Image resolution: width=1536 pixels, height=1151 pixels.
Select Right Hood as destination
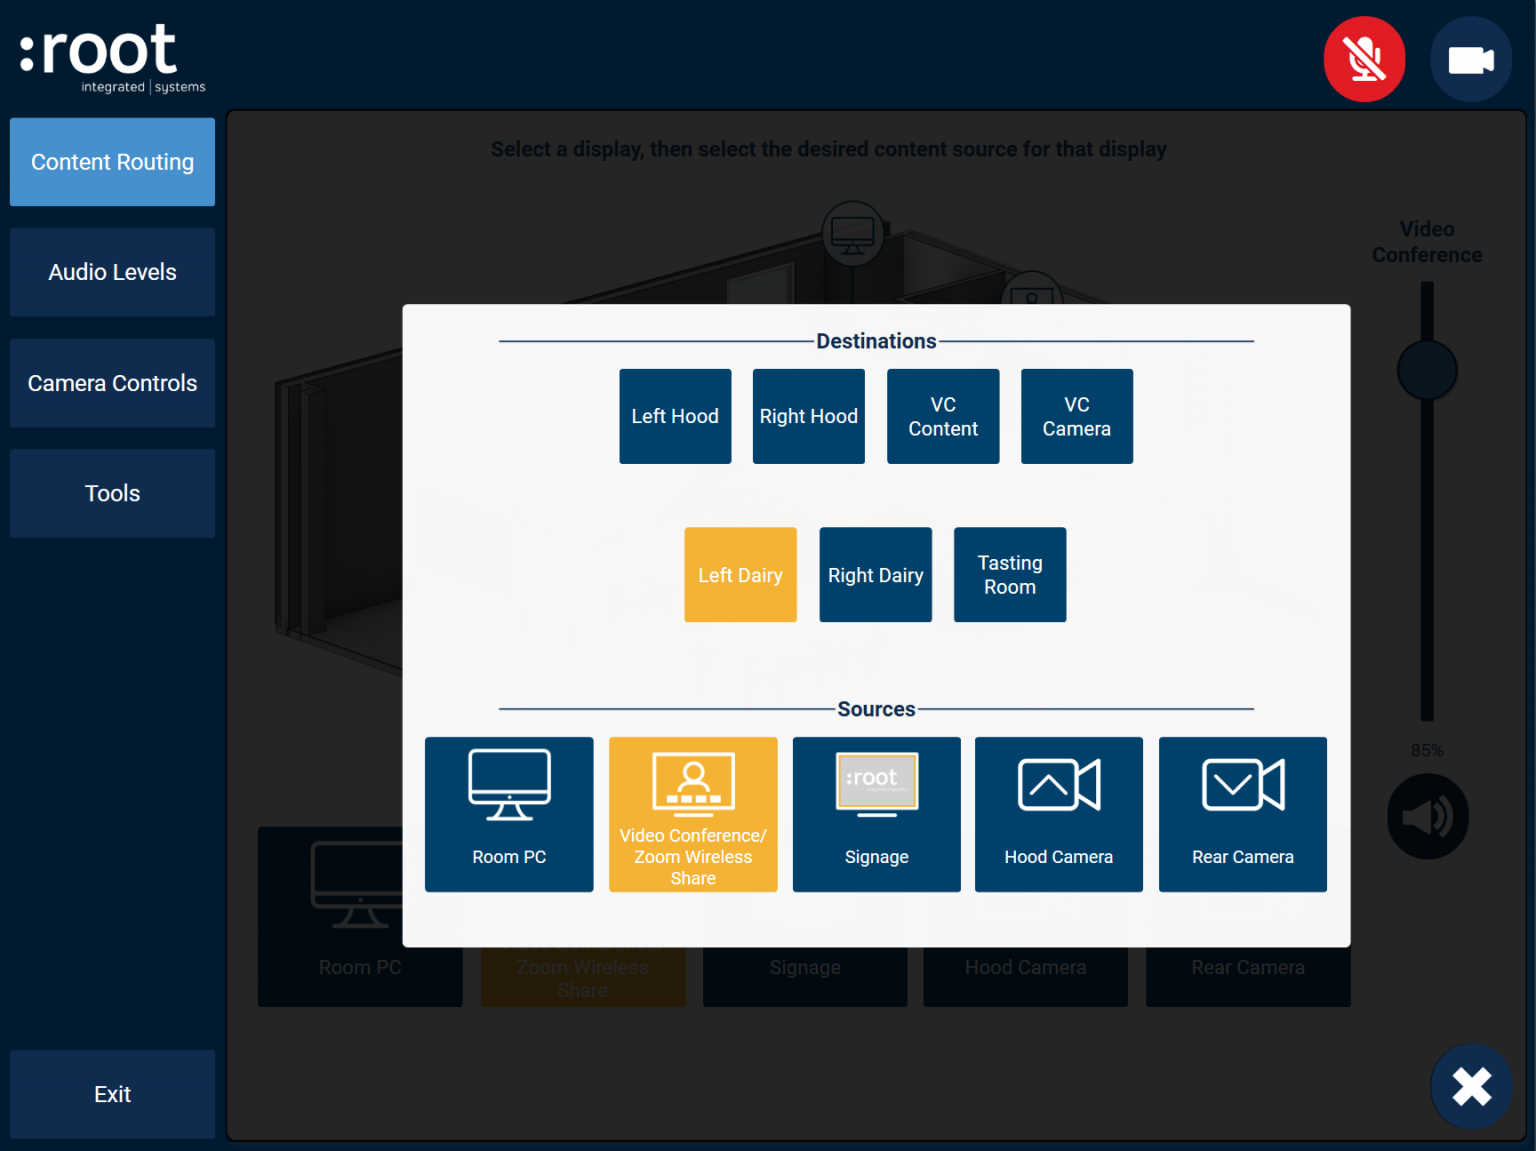pos(808,416)
